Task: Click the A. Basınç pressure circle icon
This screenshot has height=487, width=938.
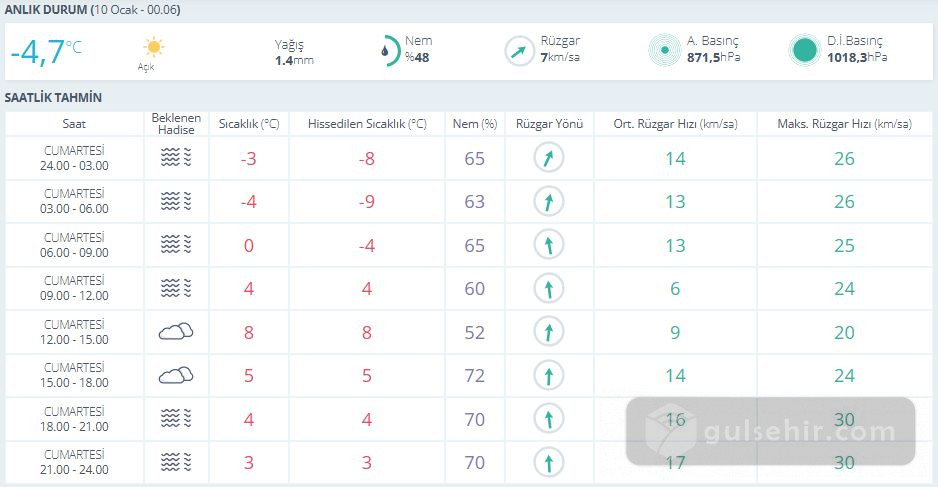Action: [664, 50]
